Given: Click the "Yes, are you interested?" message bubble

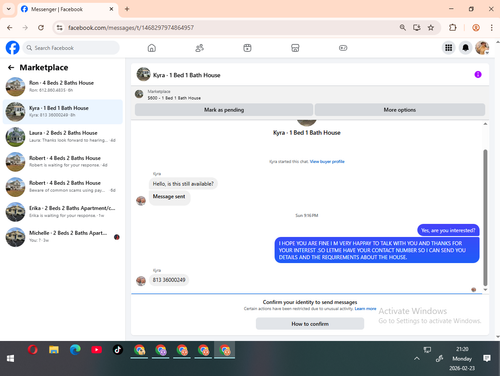Looking at the screenshot, I should pos(448,230).
